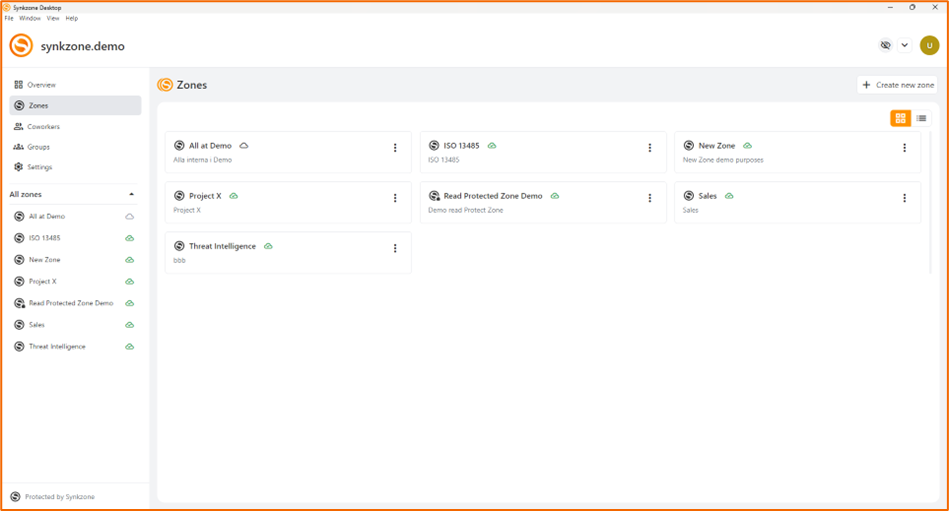
Task: Open Groups in sidebar
Action: click(75, 147)
